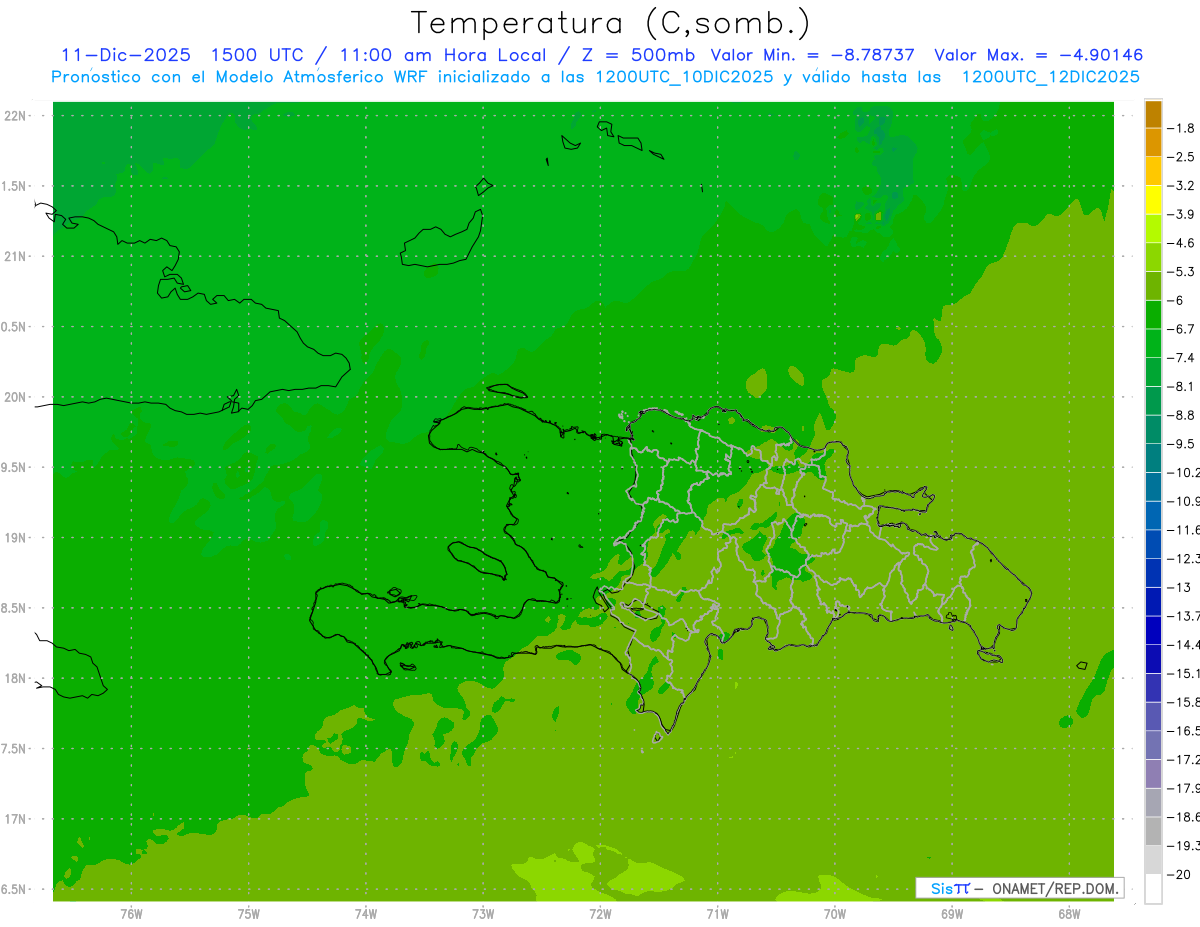Click the gray legend swatch near -18.6
Viewport: 1200px width, 927px height.
pos(1153,802)
